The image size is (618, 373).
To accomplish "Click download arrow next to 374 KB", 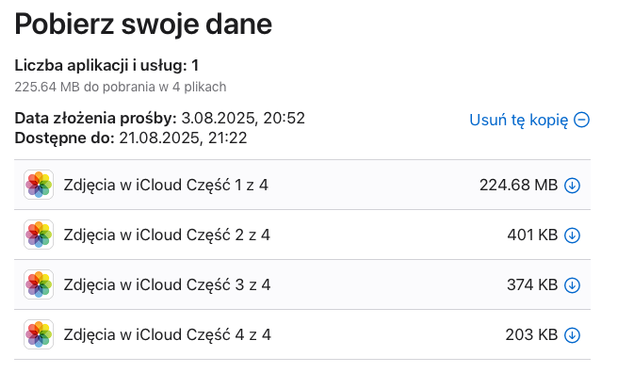I will pyautogui.click(x=572, y=285).
